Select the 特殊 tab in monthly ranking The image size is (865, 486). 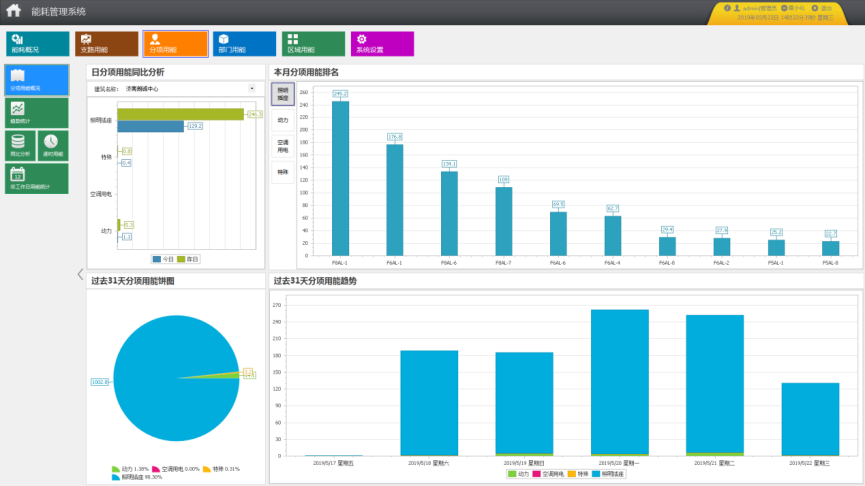tap(282, 172)
